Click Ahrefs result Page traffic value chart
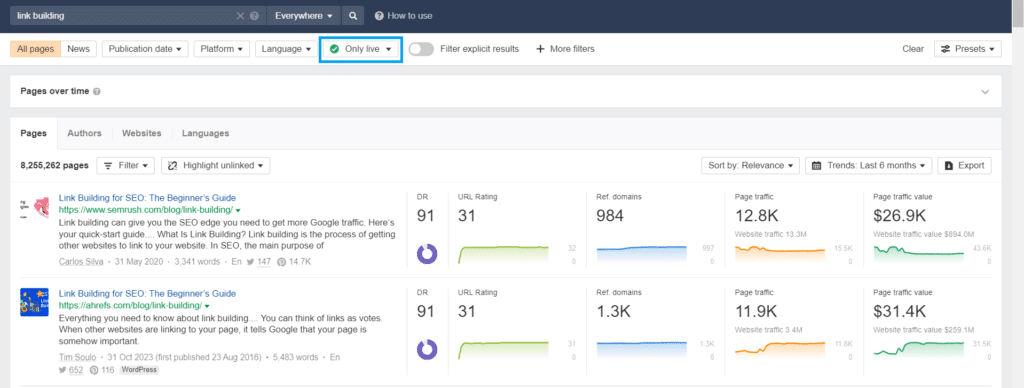This screenshot has height=388, width=1024. (x=919, y=350)
